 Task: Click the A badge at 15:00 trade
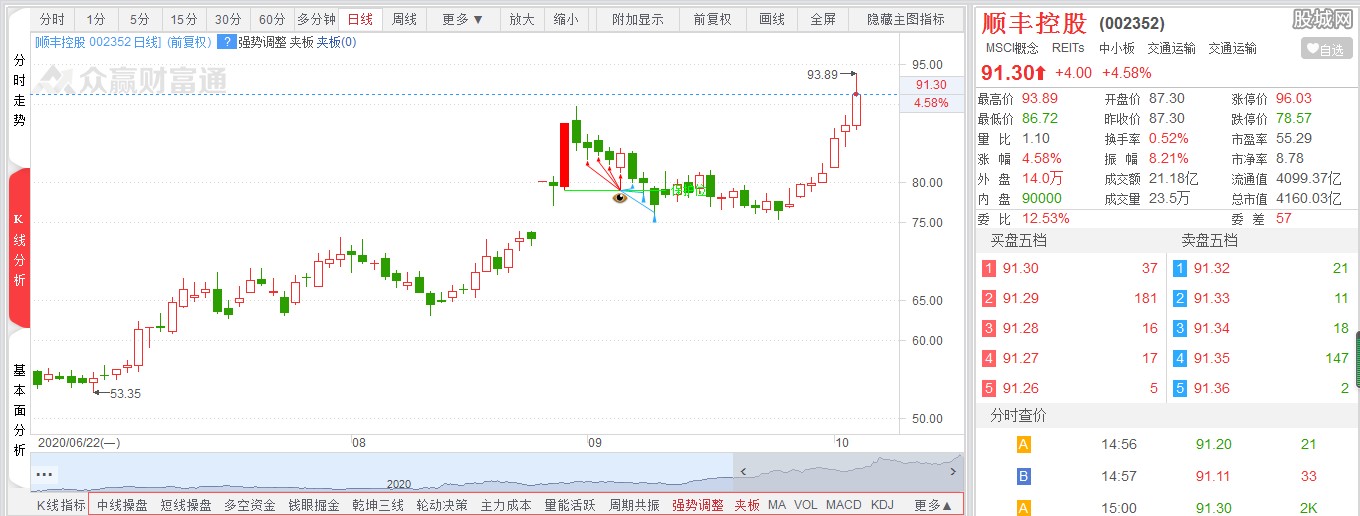1023,508
